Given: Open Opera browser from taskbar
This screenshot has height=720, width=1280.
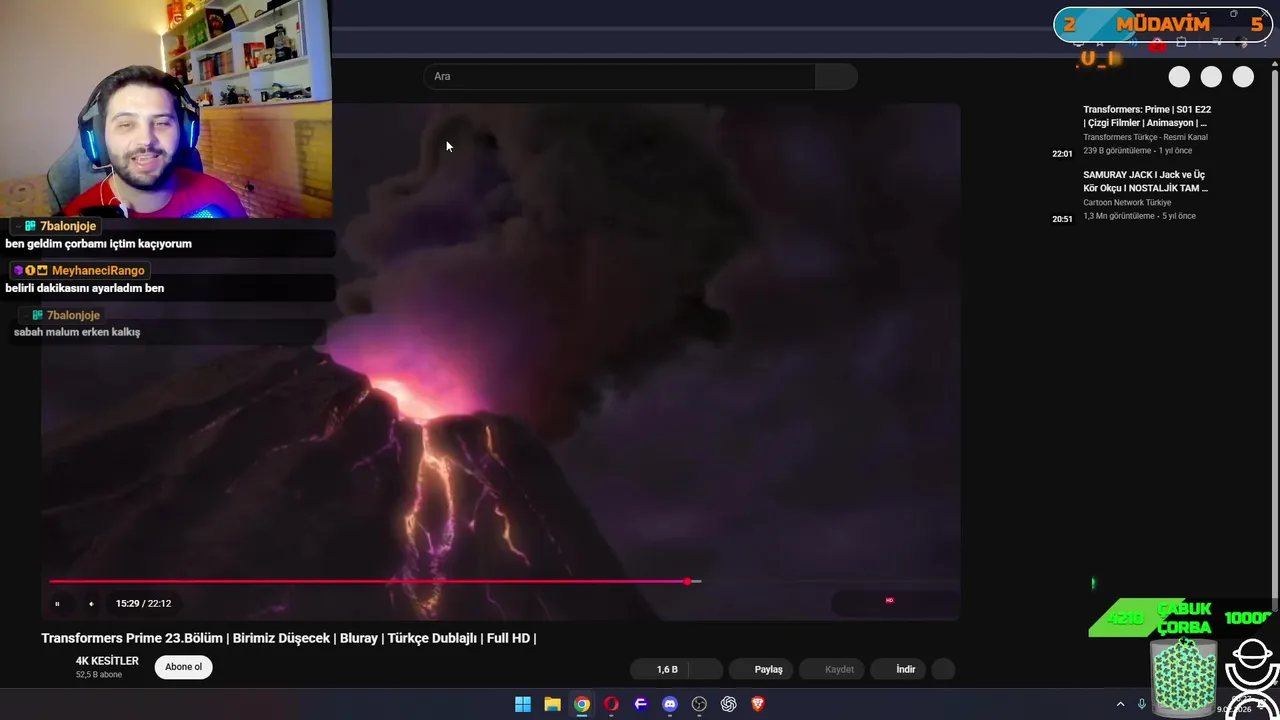Looking at the screenshot, I should pyautogui.click(x=611, y=704).
